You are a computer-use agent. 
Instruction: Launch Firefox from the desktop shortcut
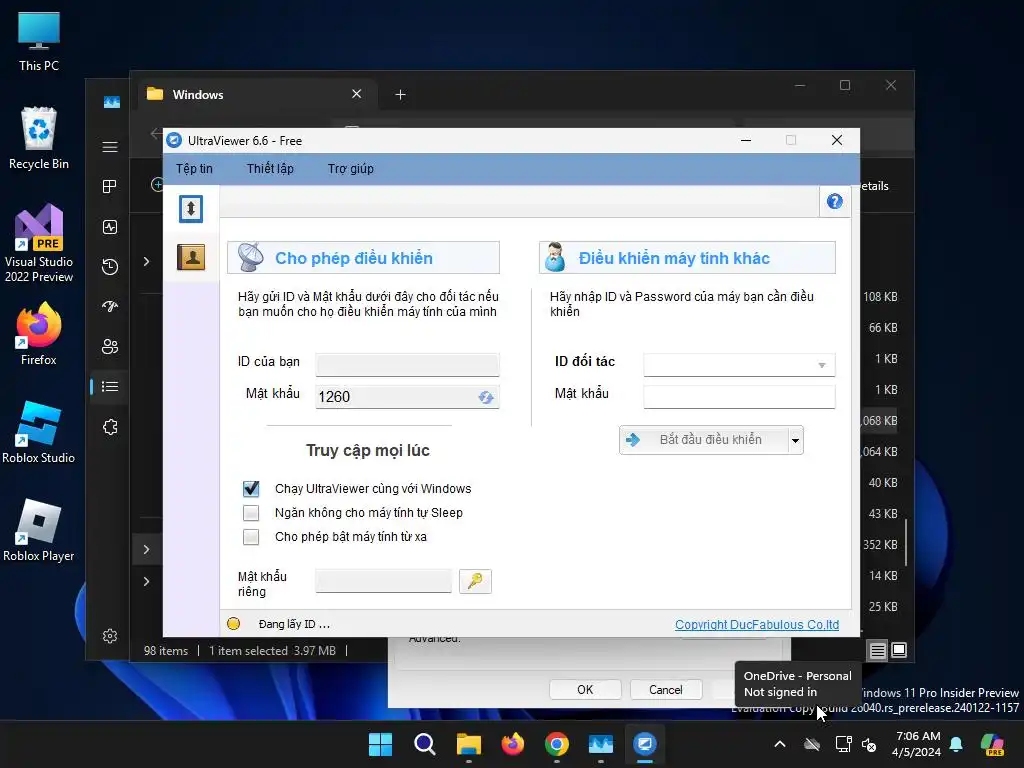click(x=39, y=334)
